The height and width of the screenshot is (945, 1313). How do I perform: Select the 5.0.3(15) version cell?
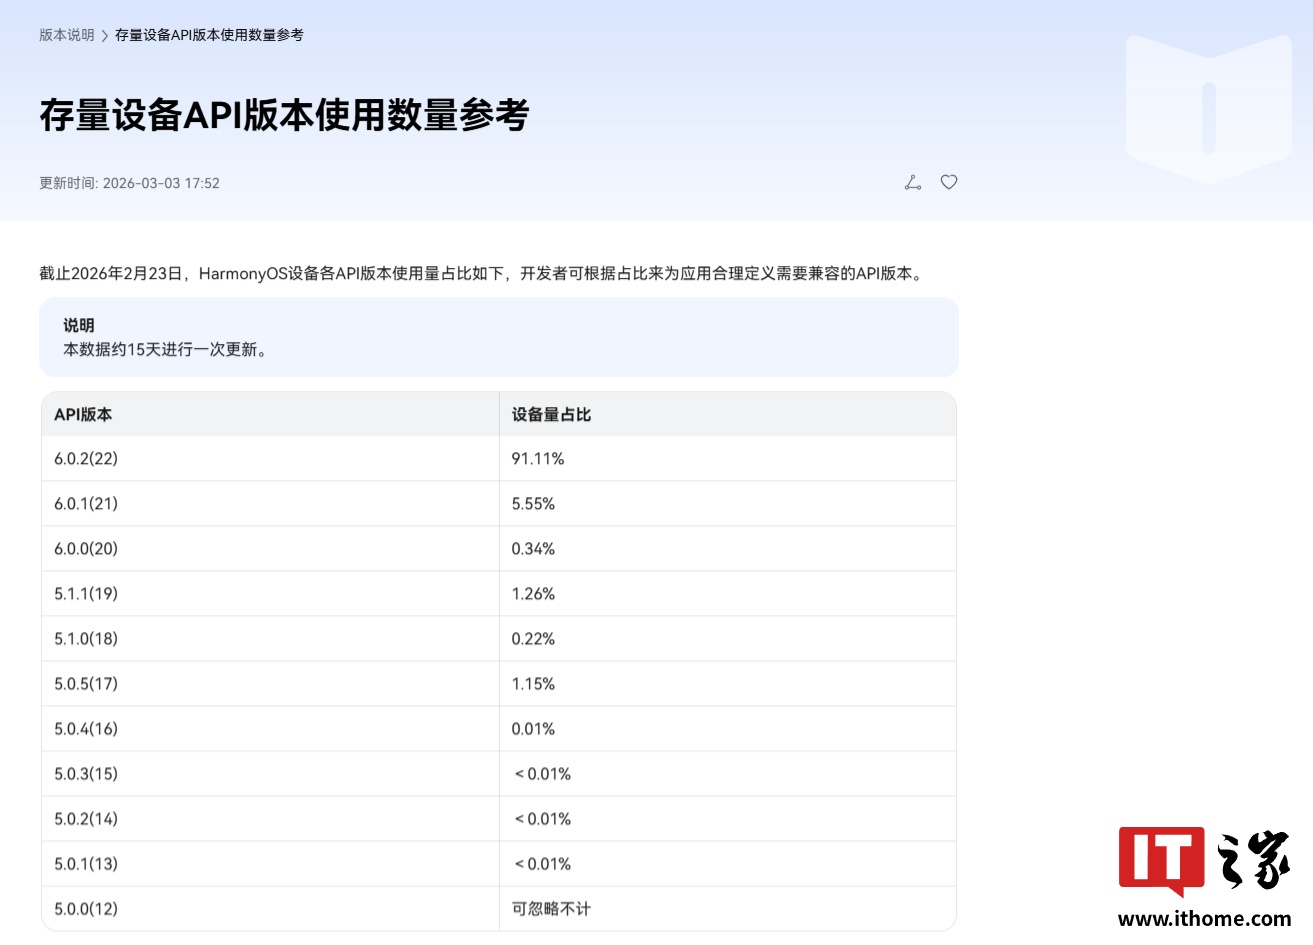270,774
